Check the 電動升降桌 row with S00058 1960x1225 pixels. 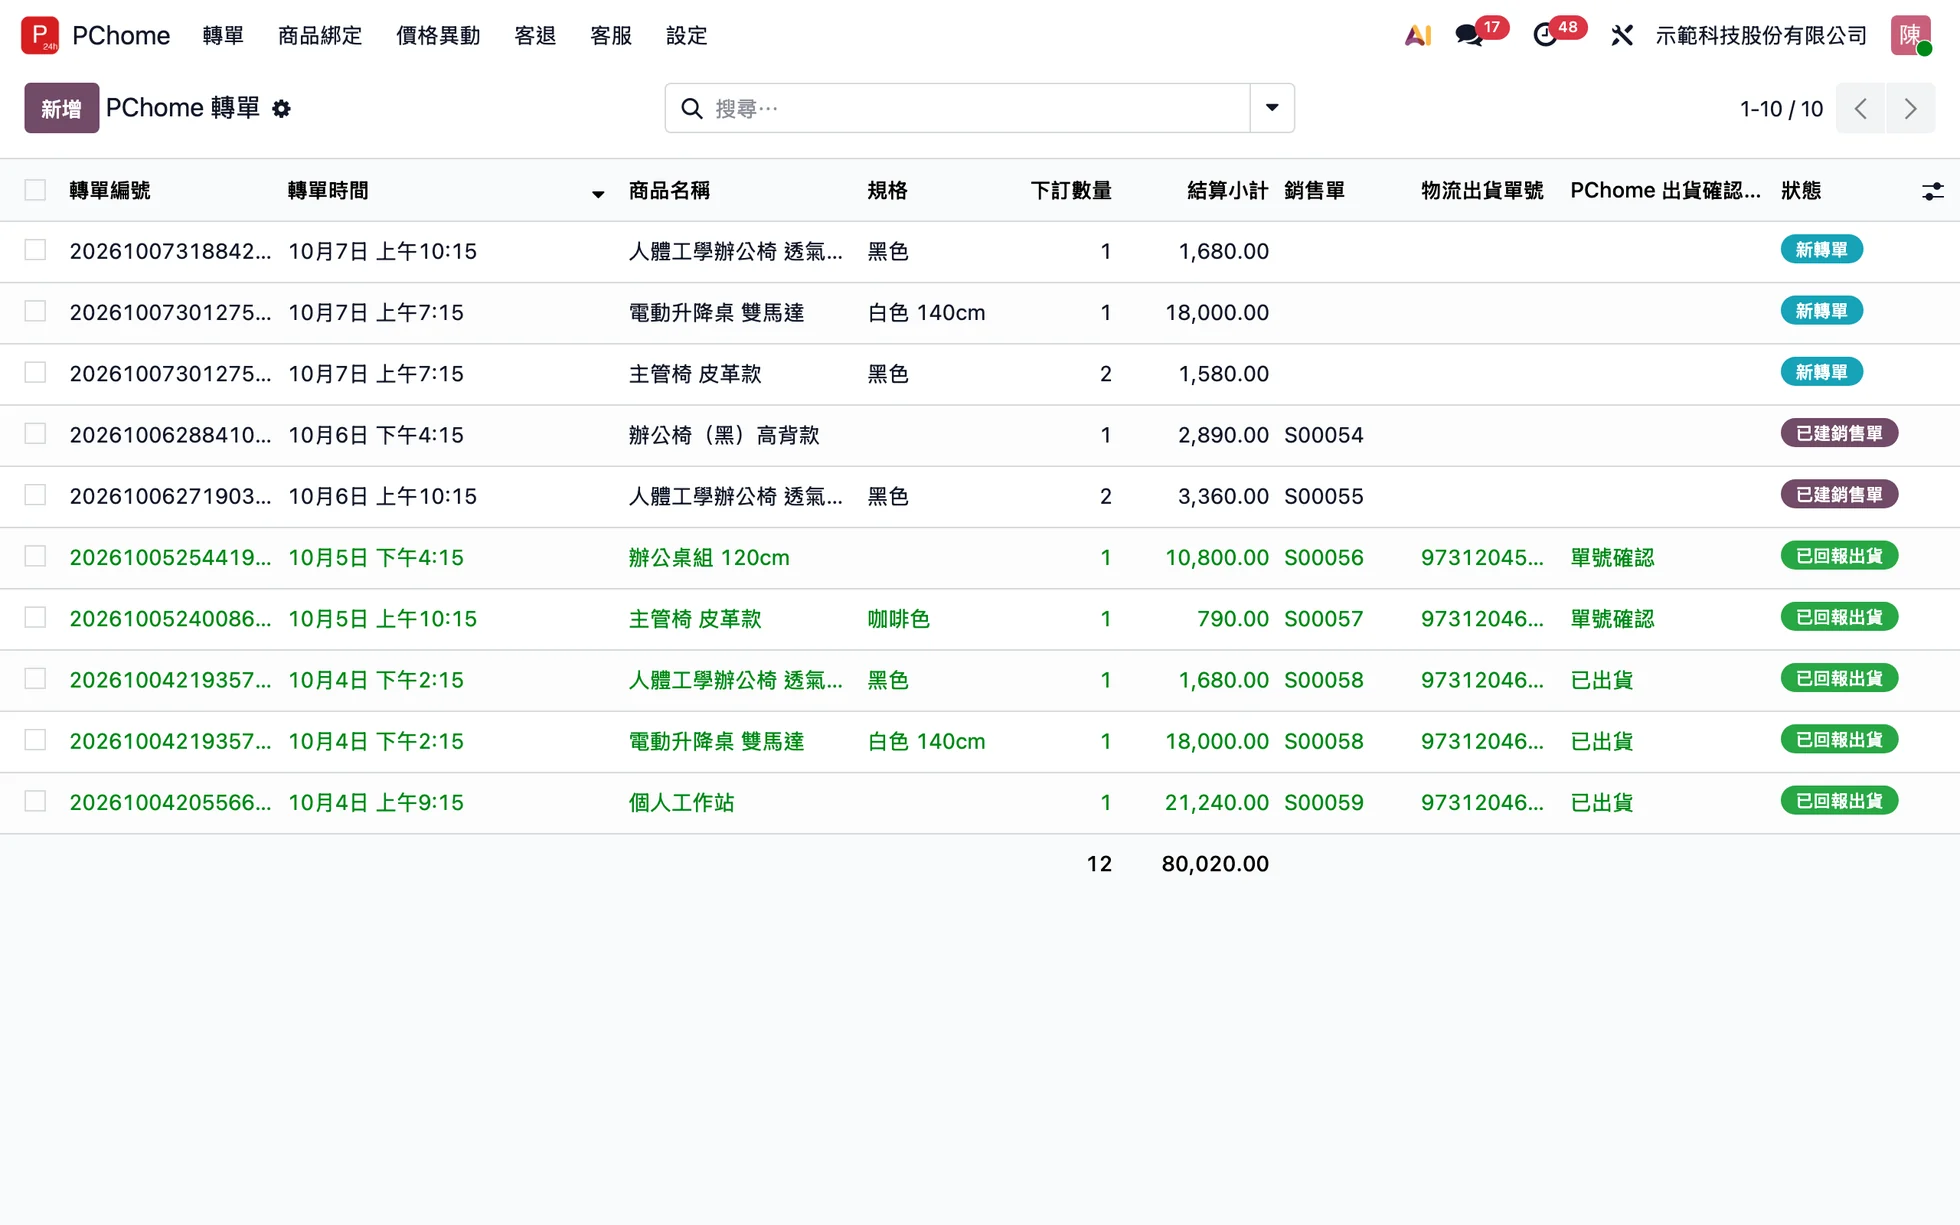tap(35, 740)
